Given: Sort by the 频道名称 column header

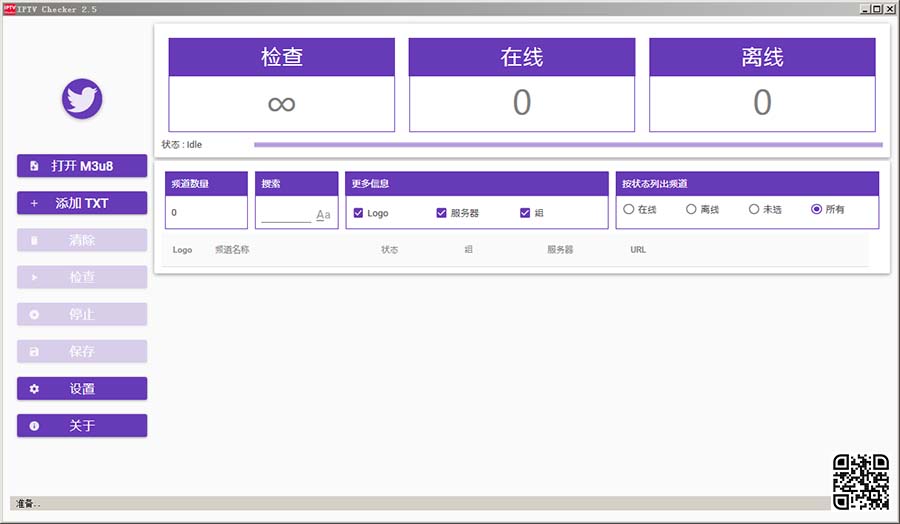Looking at the screenshot, I should click(232, 250).
